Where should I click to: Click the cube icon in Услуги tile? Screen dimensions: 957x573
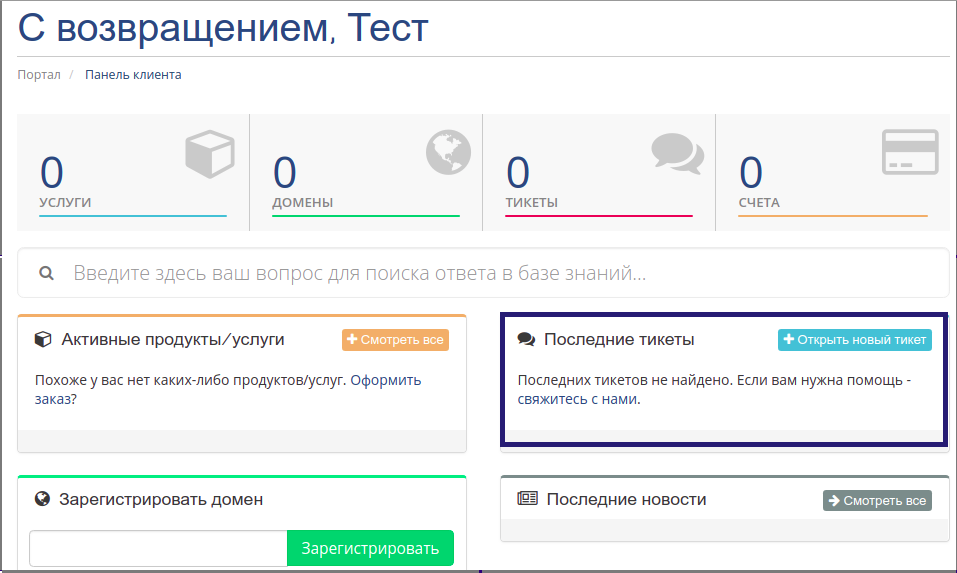pos(210,154)
